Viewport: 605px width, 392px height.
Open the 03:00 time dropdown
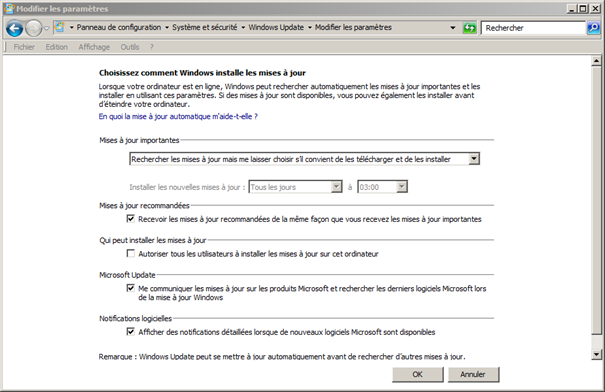[382, 187]
